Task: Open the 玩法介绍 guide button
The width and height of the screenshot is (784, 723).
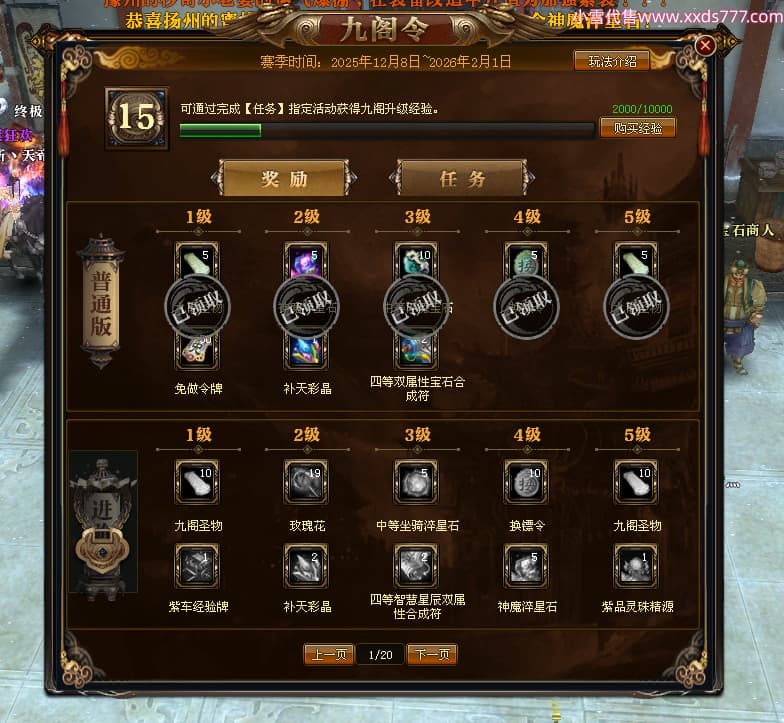Action: tap(612, 62)
